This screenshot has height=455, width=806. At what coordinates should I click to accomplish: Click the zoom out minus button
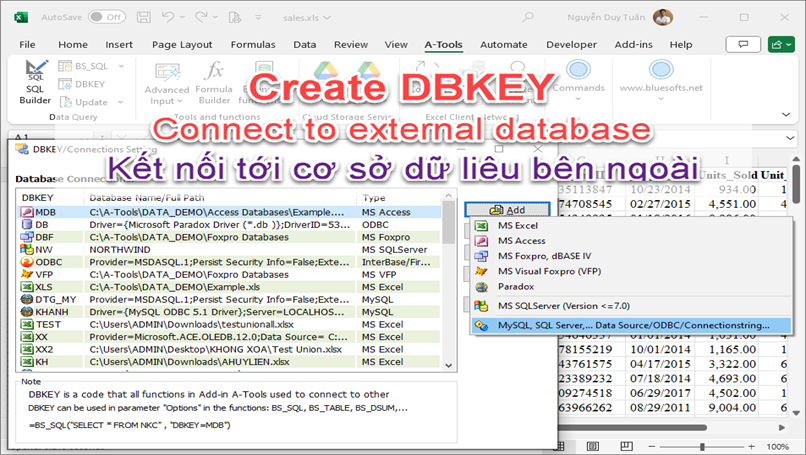click(x=652, y=447)
